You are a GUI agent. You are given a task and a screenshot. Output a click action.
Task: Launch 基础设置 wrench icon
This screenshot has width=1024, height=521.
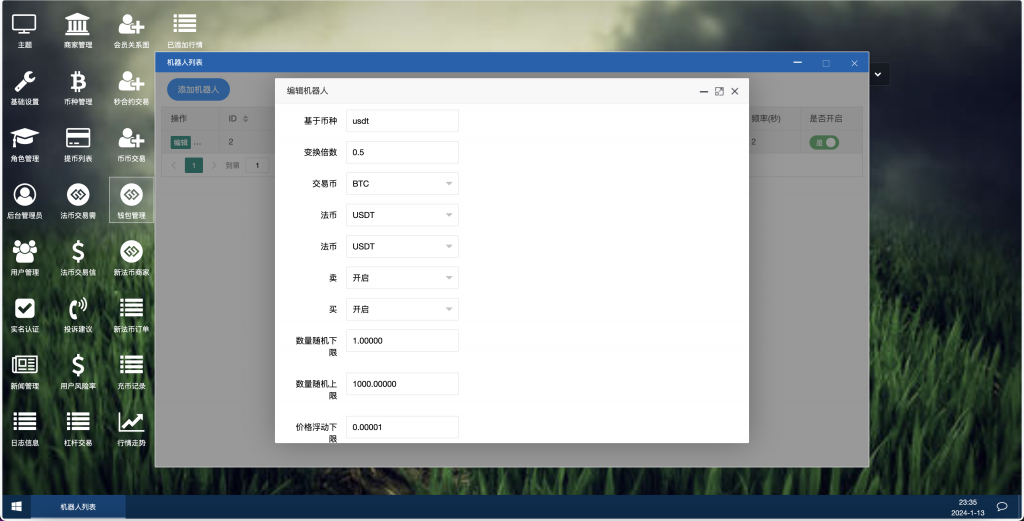[x=25, y=87]
